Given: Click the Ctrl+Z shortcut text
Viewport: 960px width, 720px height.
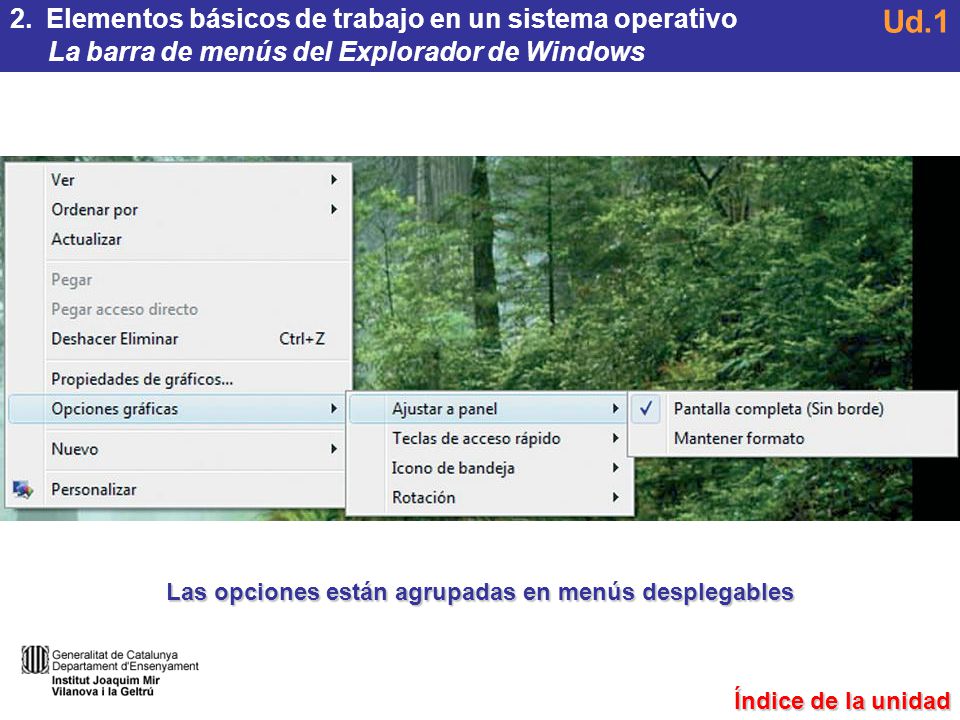Looking at the screenshot, I should click(x=302, y=339).
